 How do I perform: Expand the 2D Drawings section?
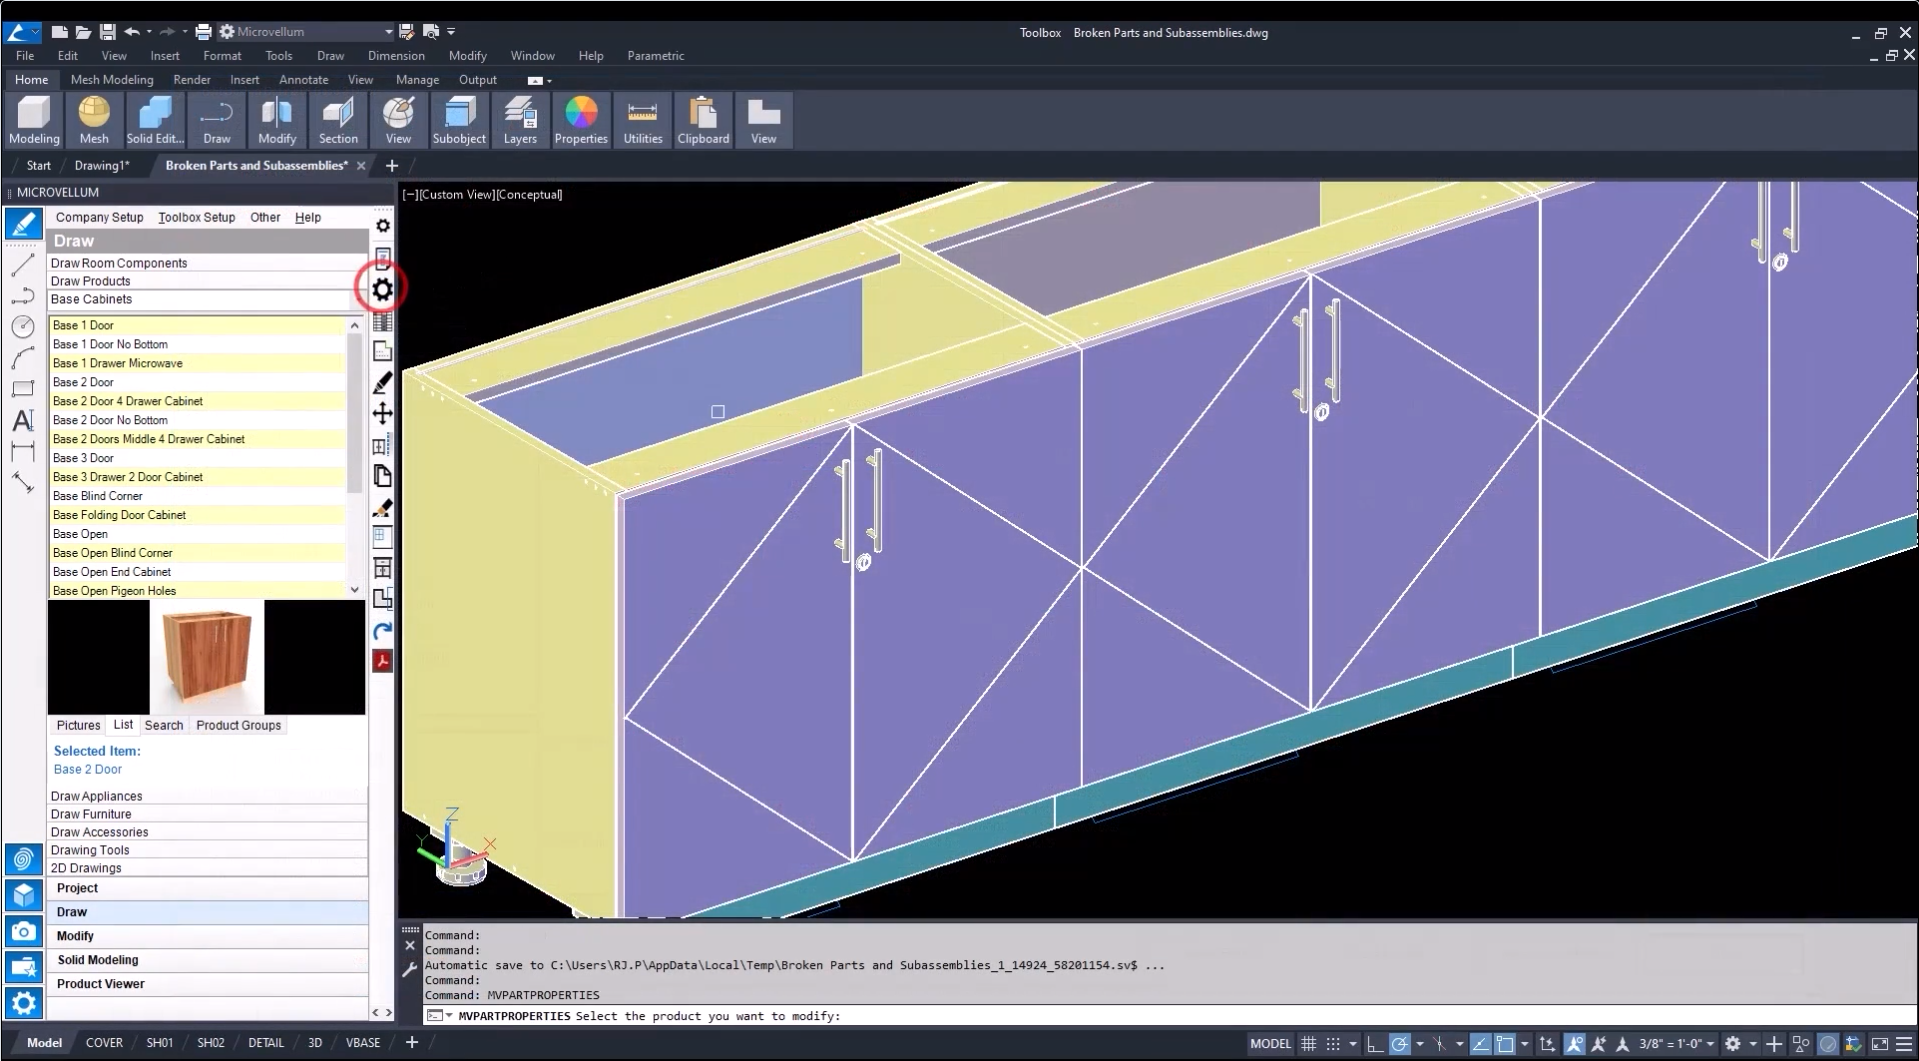(207, 868)
